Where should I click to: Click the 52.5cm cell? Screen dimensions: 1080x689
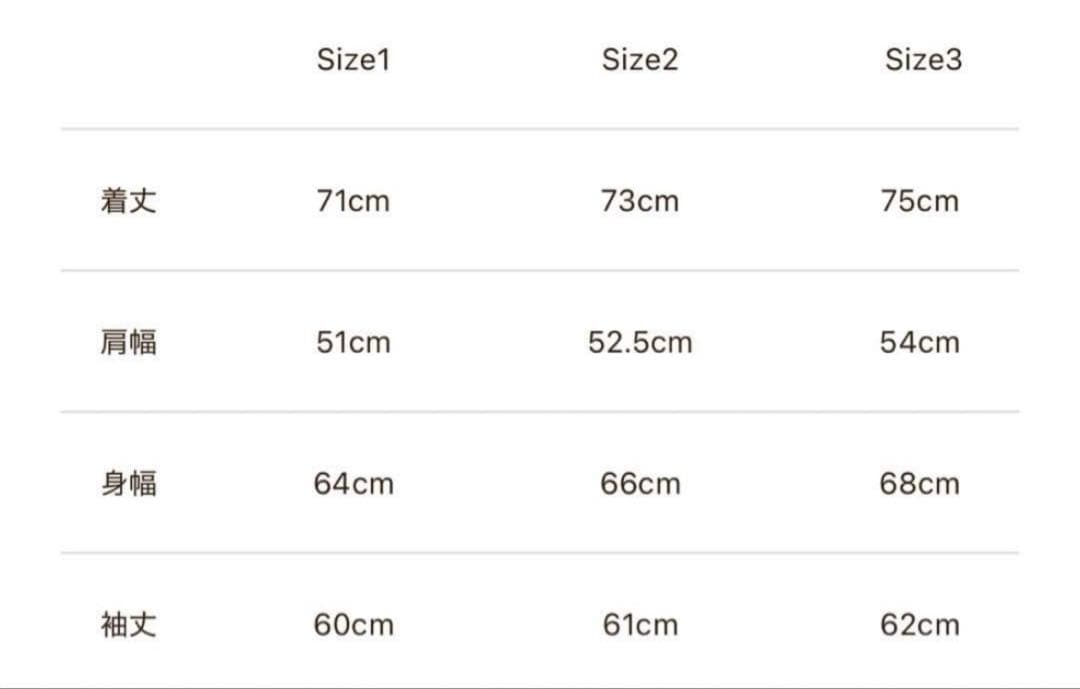pos(640,343)
